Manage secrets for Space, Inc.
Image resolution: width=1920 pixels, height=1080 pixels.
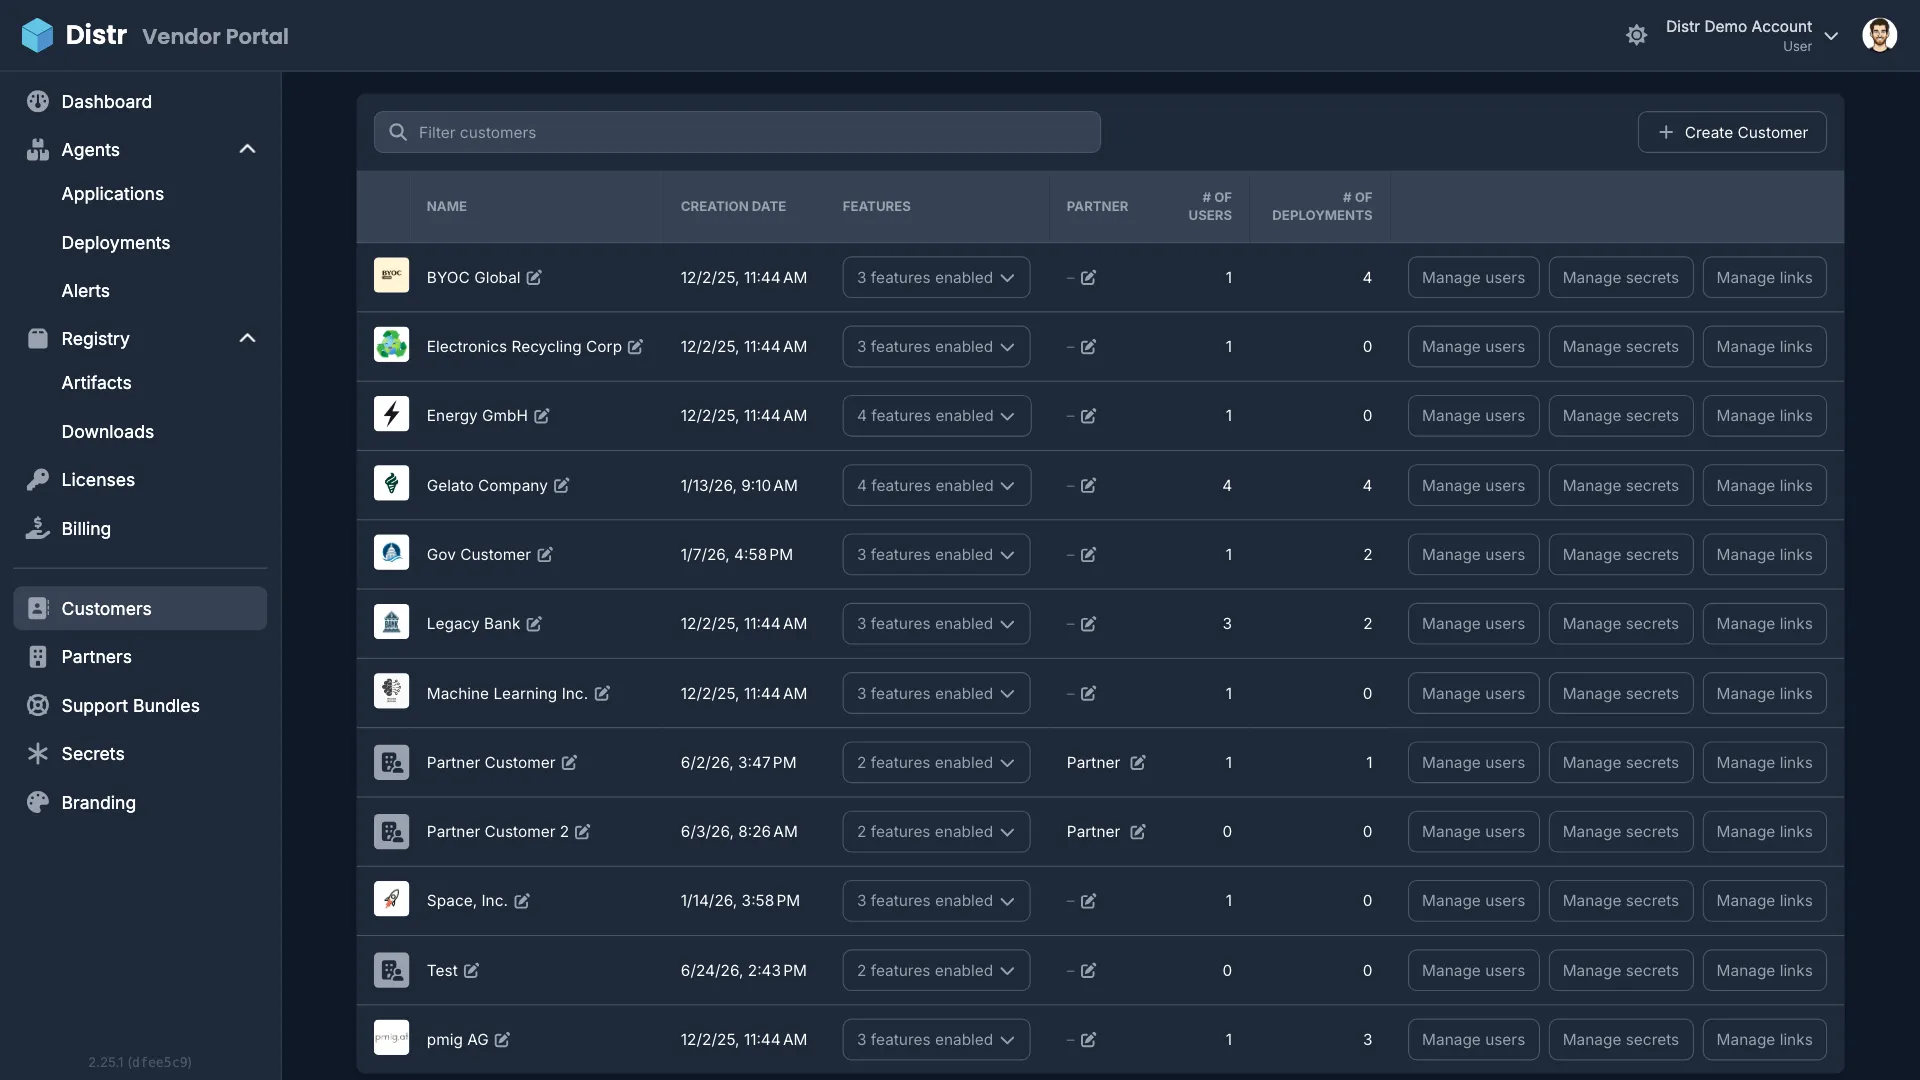(x=1620, y=900)
